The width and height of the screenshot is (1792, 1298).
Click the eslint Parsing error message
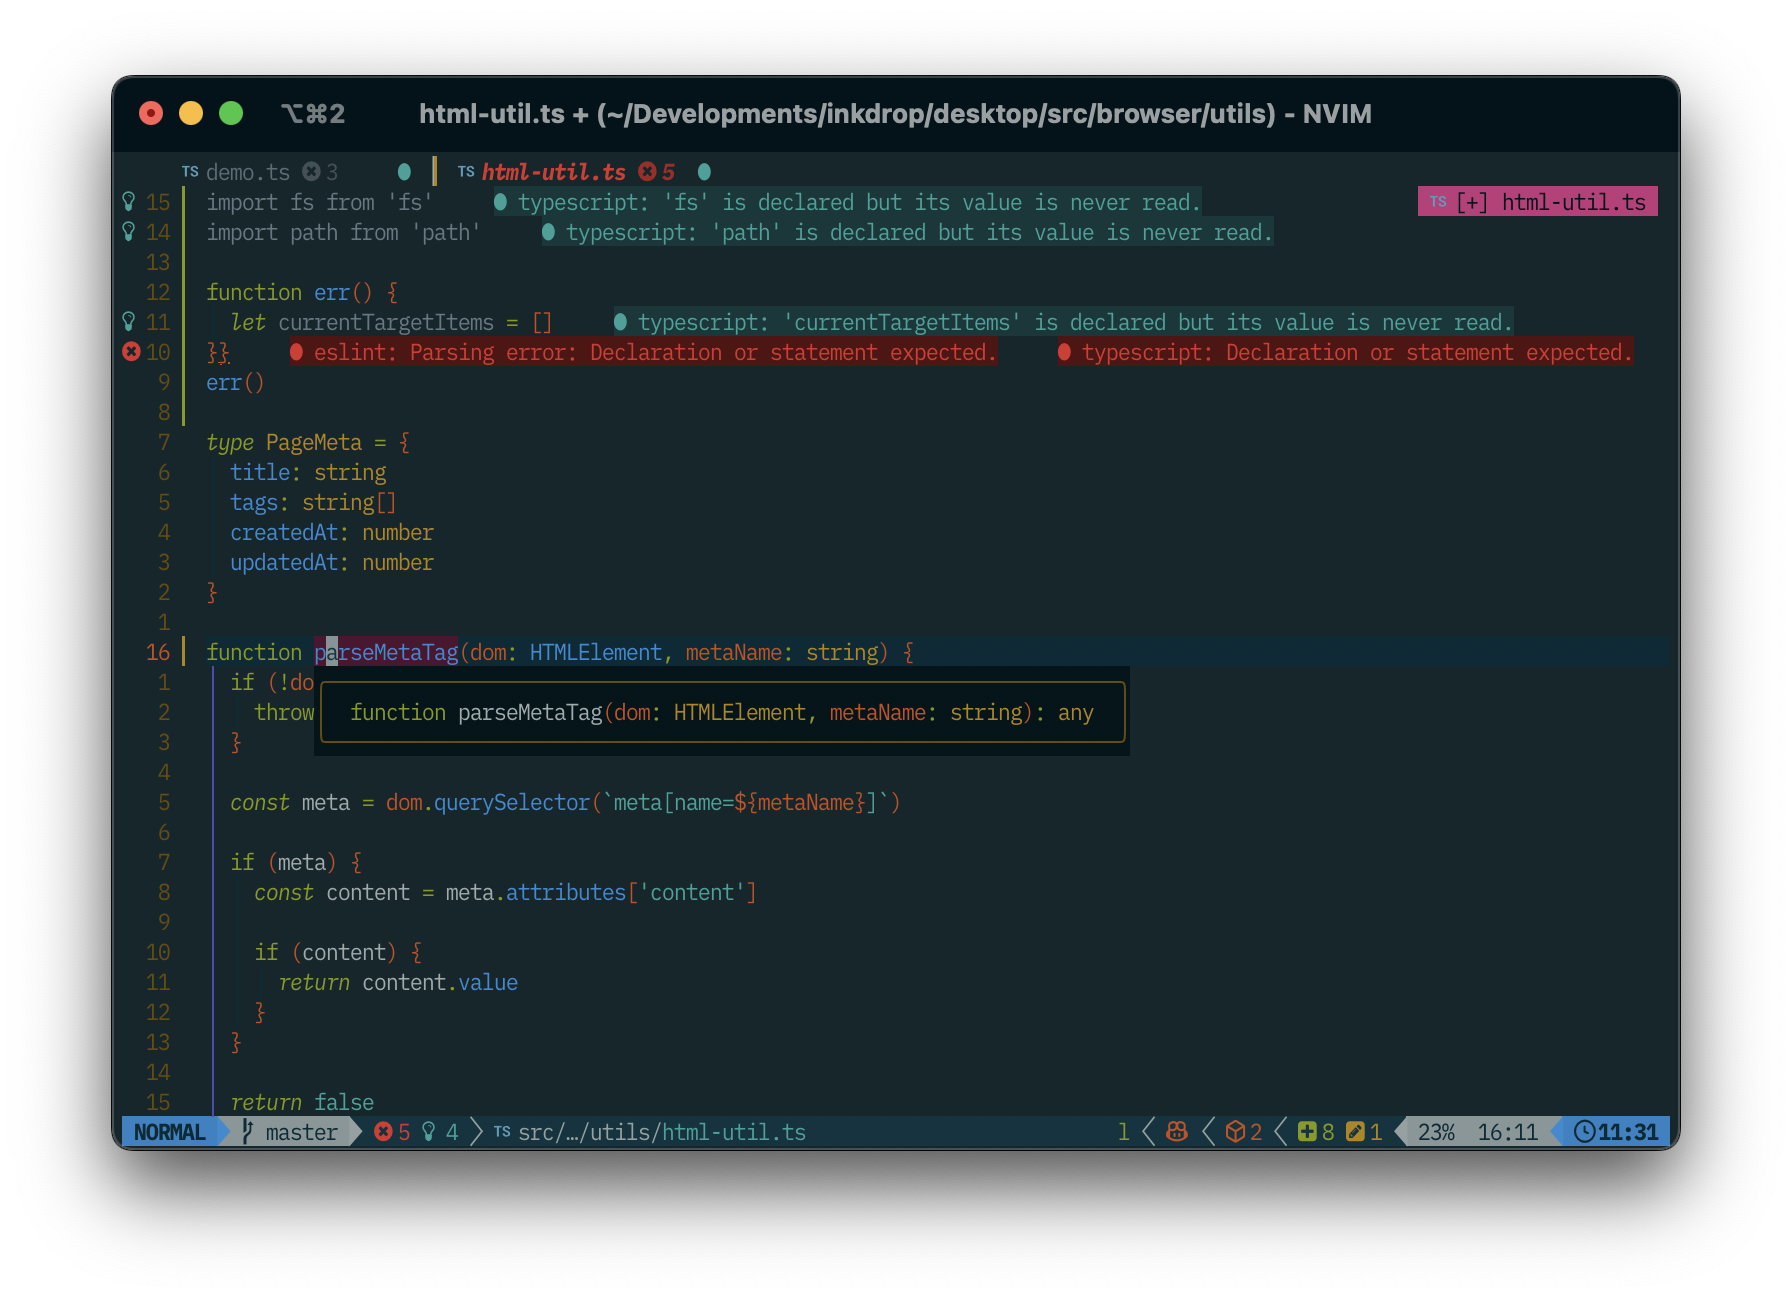[x=655, y=352]
